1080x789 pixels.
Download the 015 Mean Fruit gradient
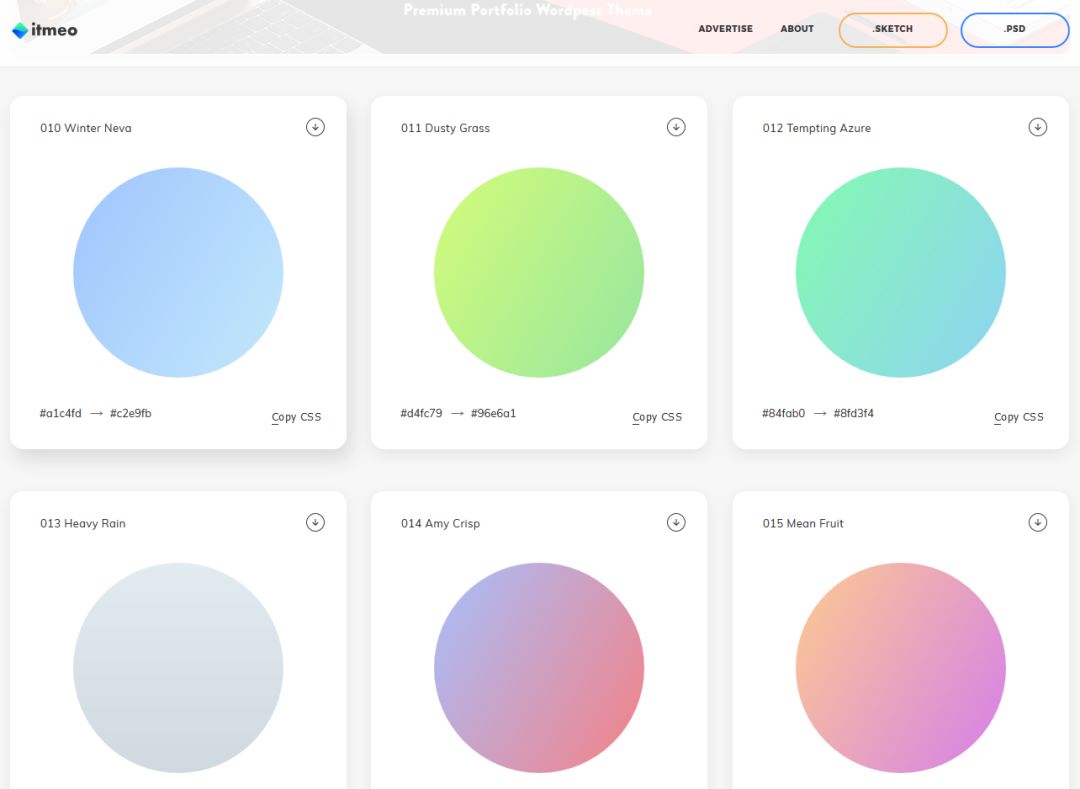(1038, 523)
